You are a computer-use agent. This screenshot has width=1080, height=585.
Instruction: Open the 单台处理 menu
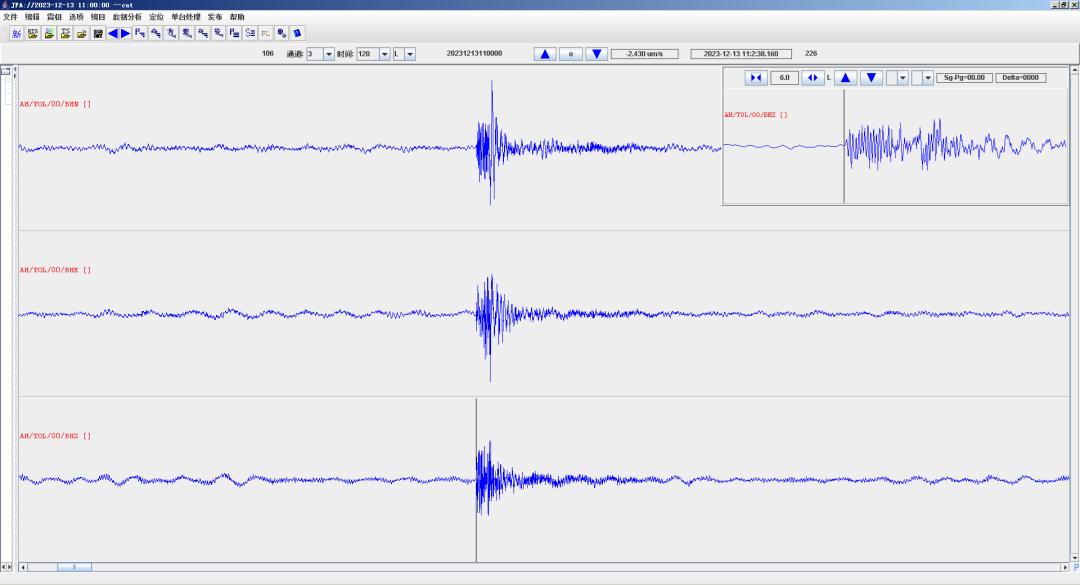[185, 17]
